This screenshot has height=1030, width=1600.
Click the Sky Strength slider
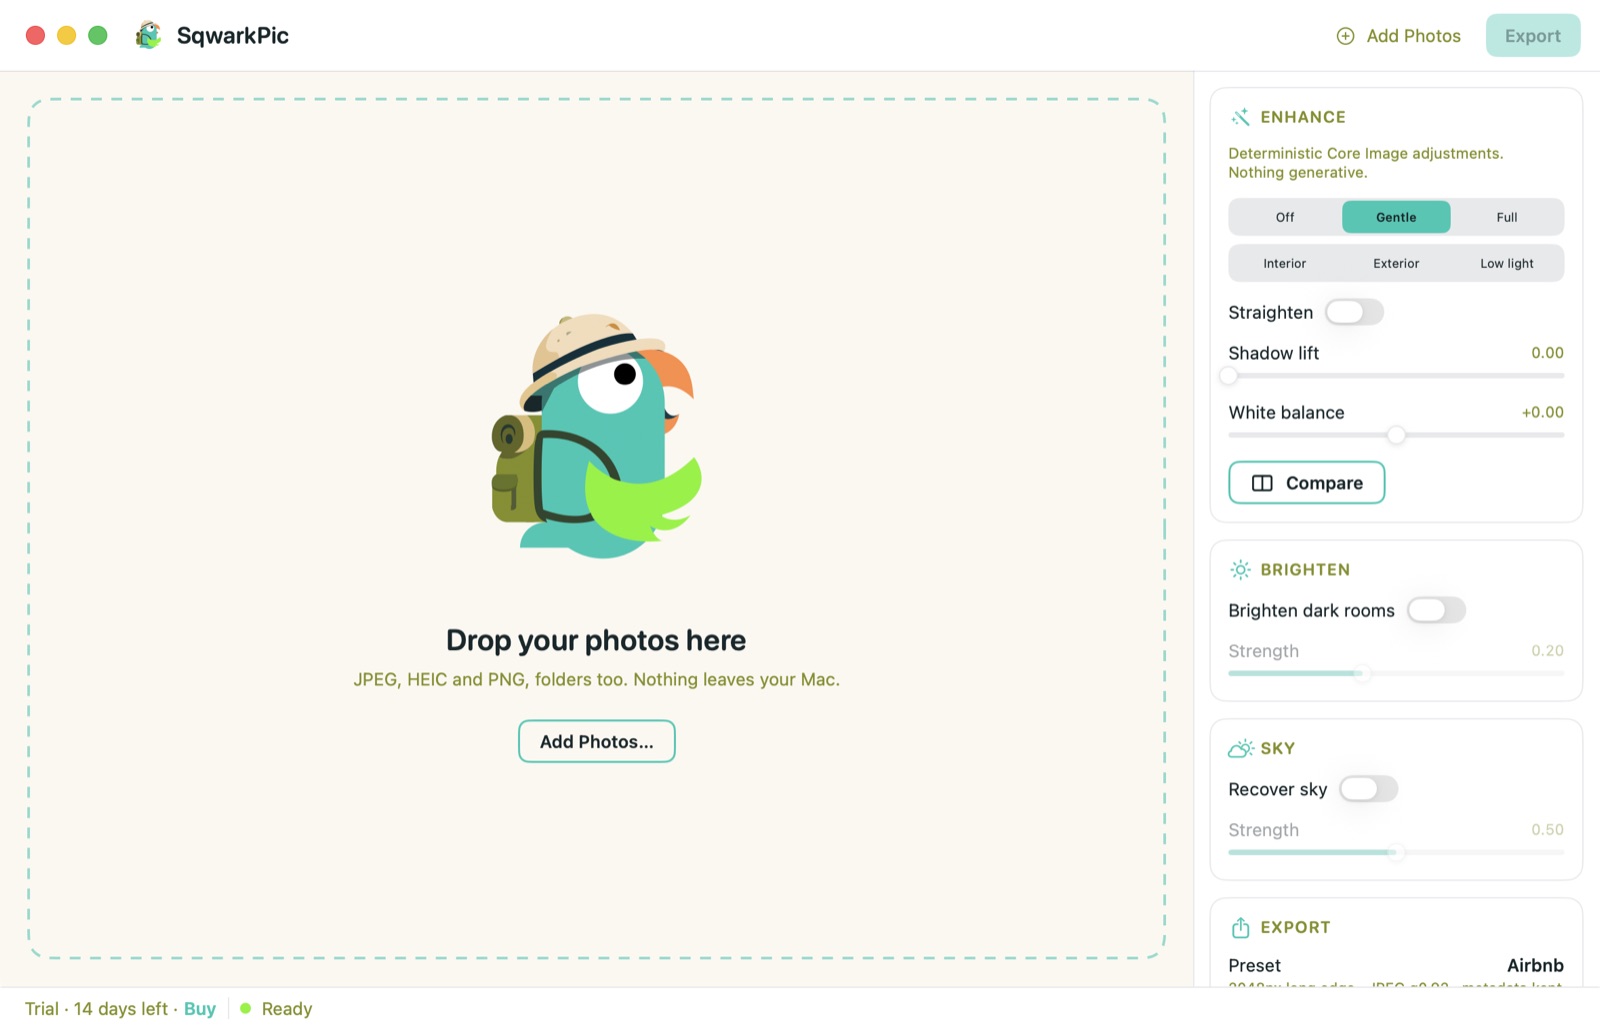click(1396, 852)
